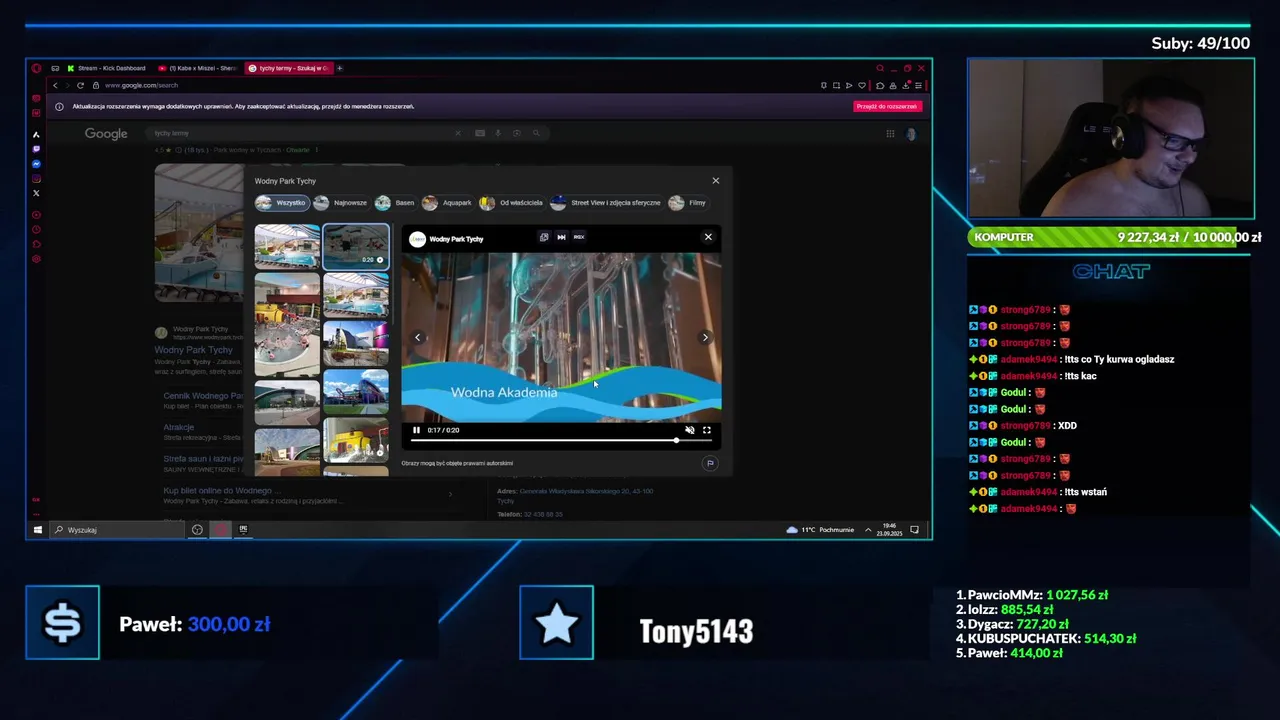
Task: Open the Opera menu logo button
Action: click(36, 68)
